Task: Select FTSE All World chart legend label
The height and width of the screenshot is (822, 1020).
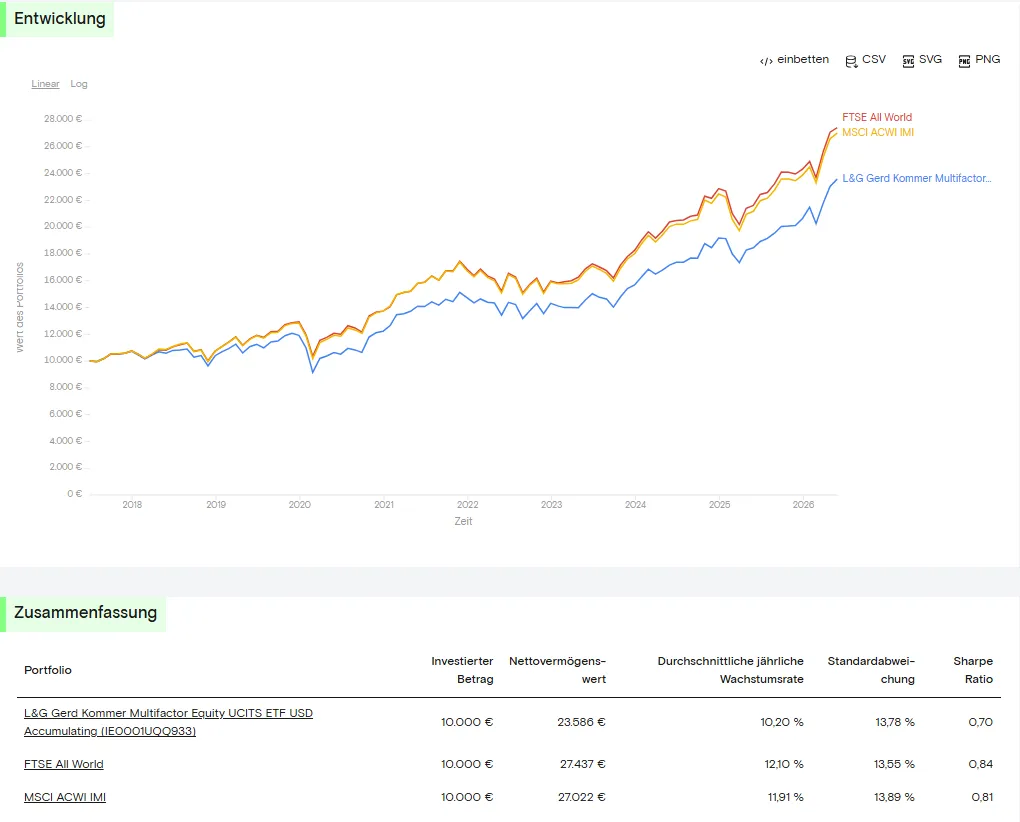Action: pos(877,117)
